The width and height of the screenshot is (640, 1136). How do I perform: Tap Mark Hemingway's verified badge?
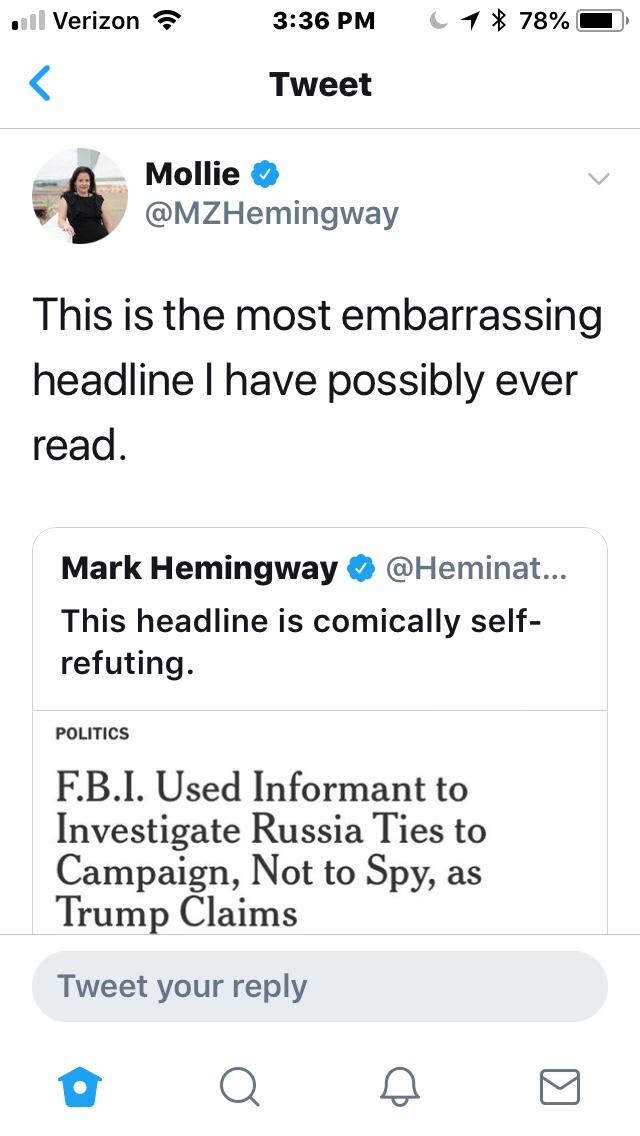pyautogui.click(x=359, y=569)
